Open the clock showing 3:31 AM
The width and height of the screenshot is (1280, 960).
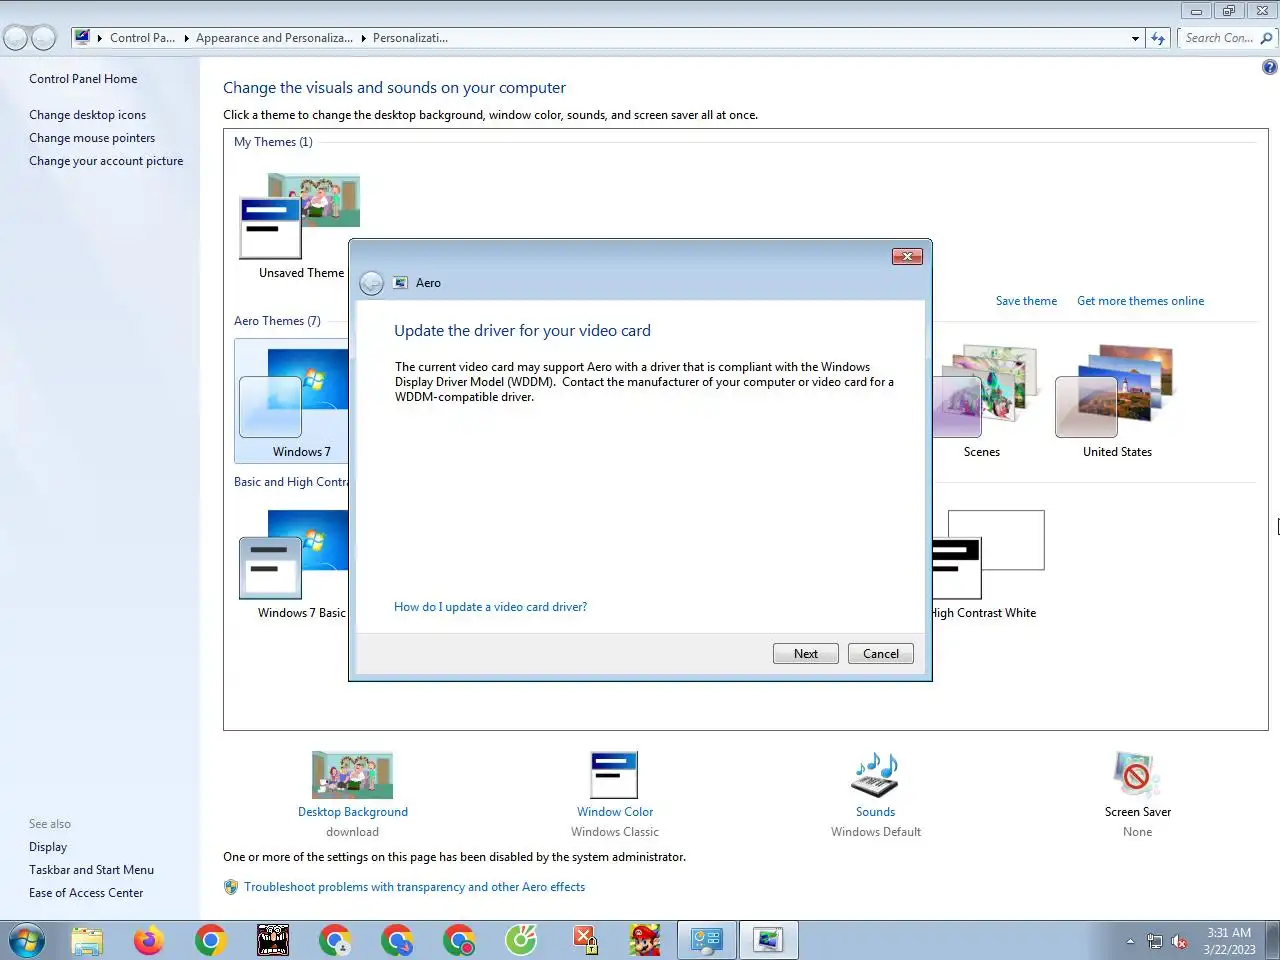(x=1229, y=941)
